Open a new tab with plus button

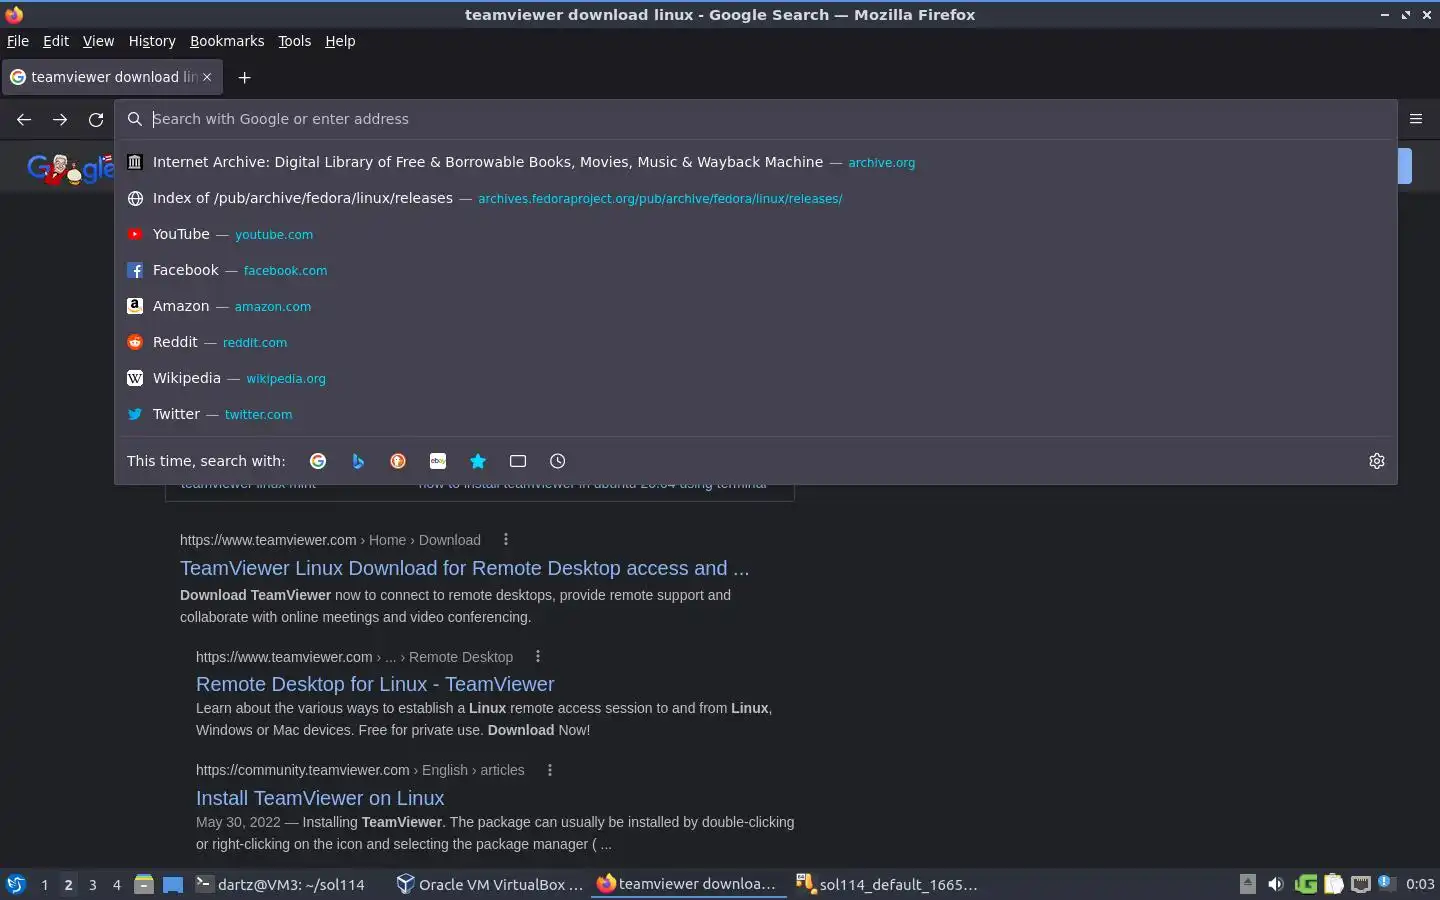(244, 77)
